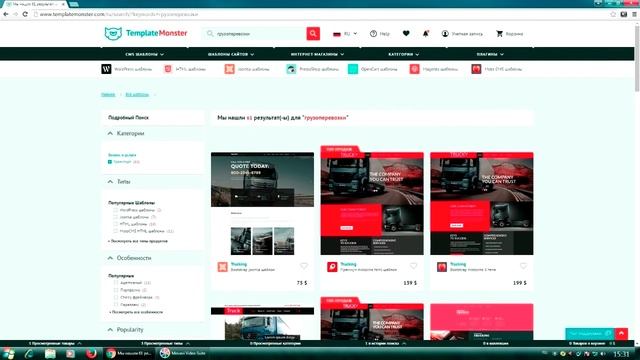Open the collection bottom bar tab

(496, 343)
